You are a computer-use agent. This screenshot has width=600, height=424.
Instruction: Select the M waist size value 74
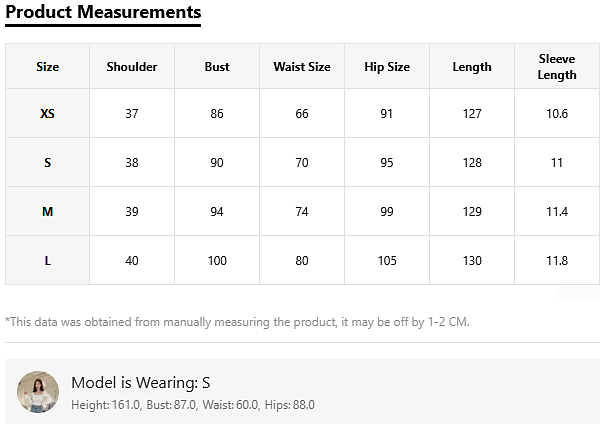tap(302, 212)
